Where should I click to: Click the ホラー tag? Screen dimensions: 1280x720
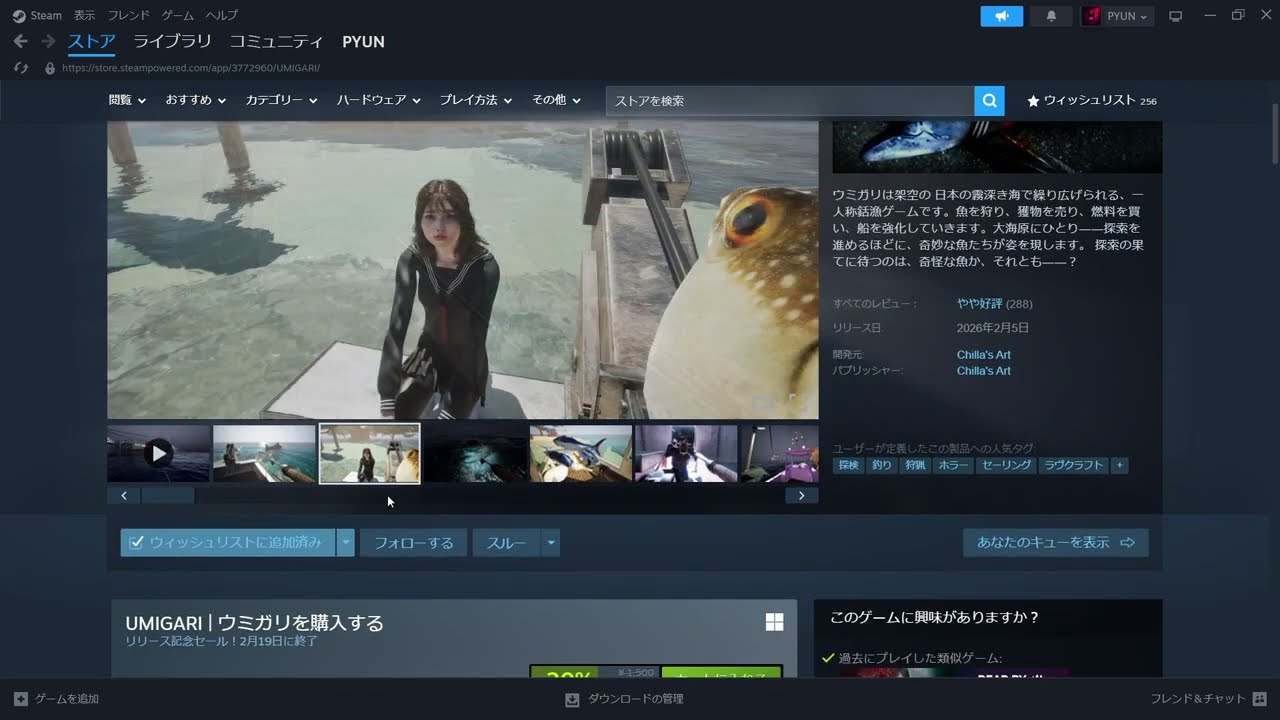point(952,465)
